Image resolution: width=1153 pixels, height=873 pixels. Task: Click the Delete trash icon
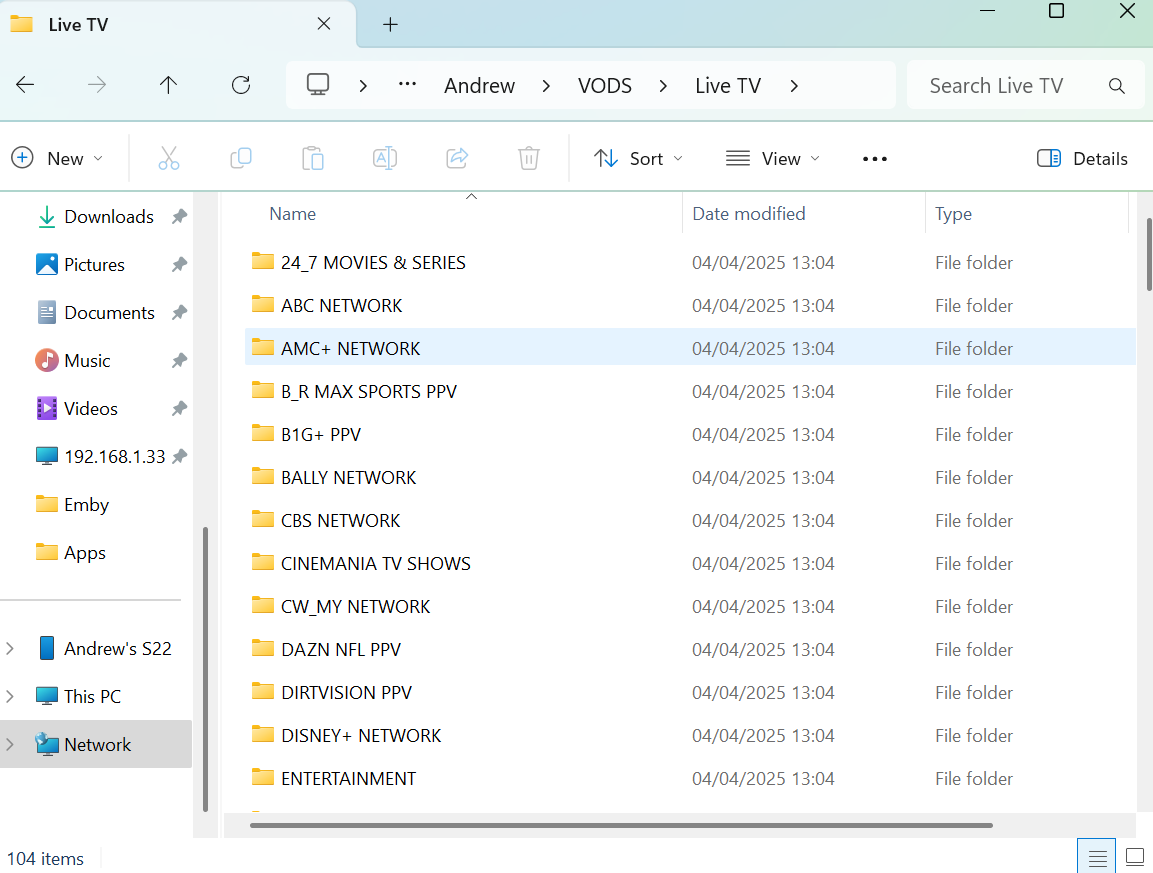click(529, 158)
